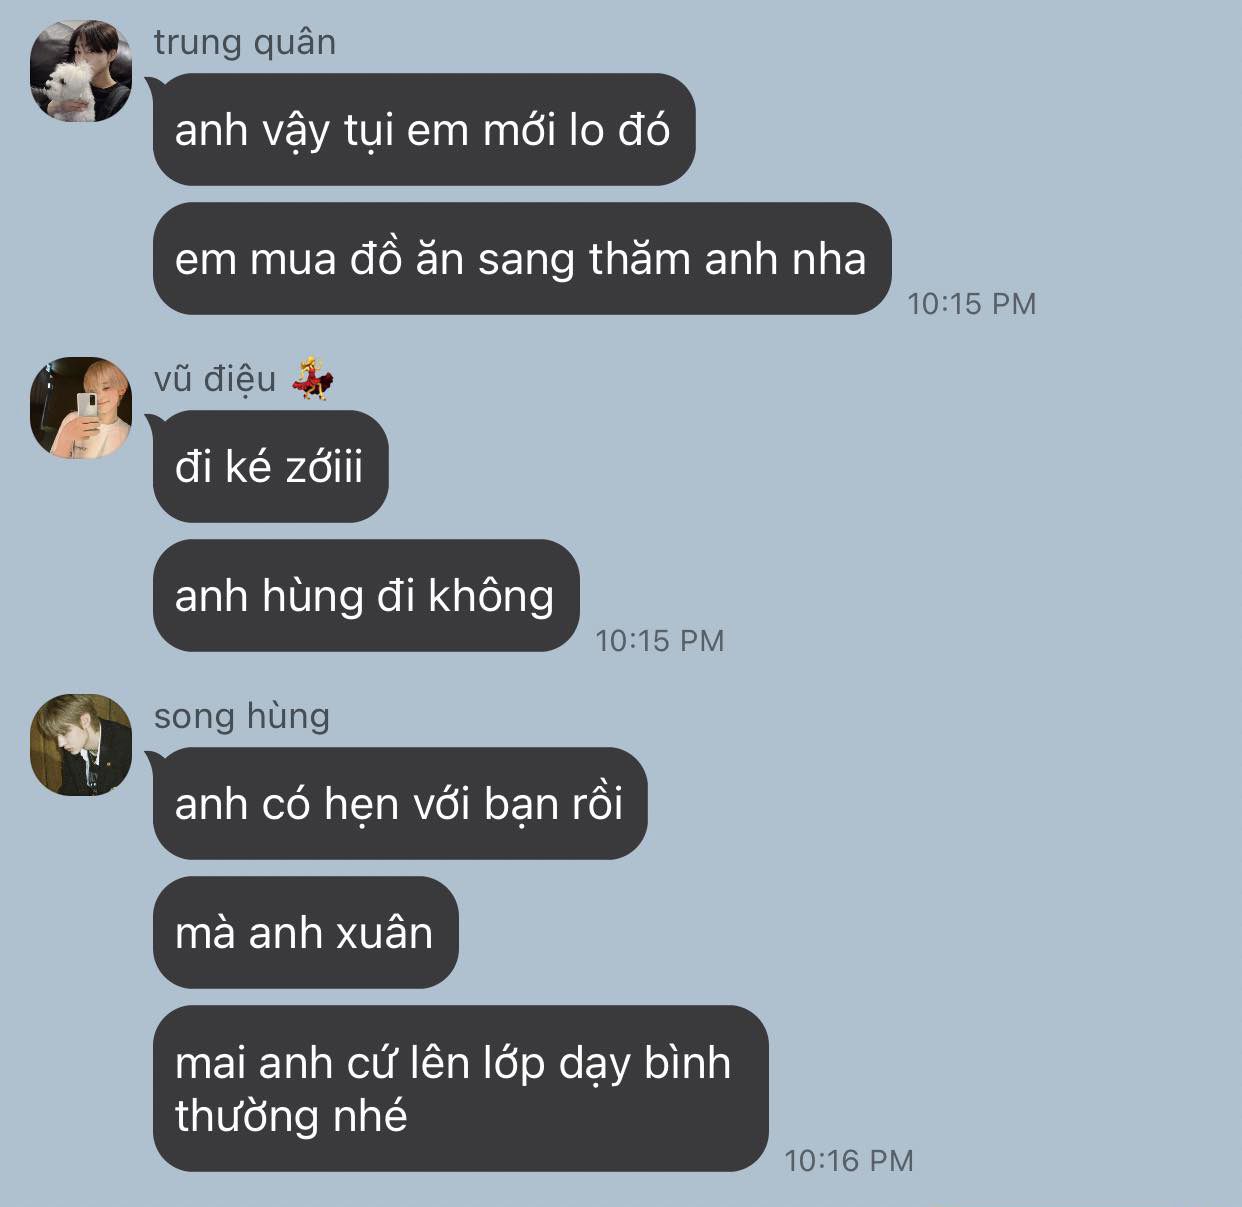The width and height of the screenshot is (1242, 1207).
Task: Select message 'mai anh cứ lên lớp dạy bình thường nhé'
Action: pyautogui.click(x=461, y=1088)
